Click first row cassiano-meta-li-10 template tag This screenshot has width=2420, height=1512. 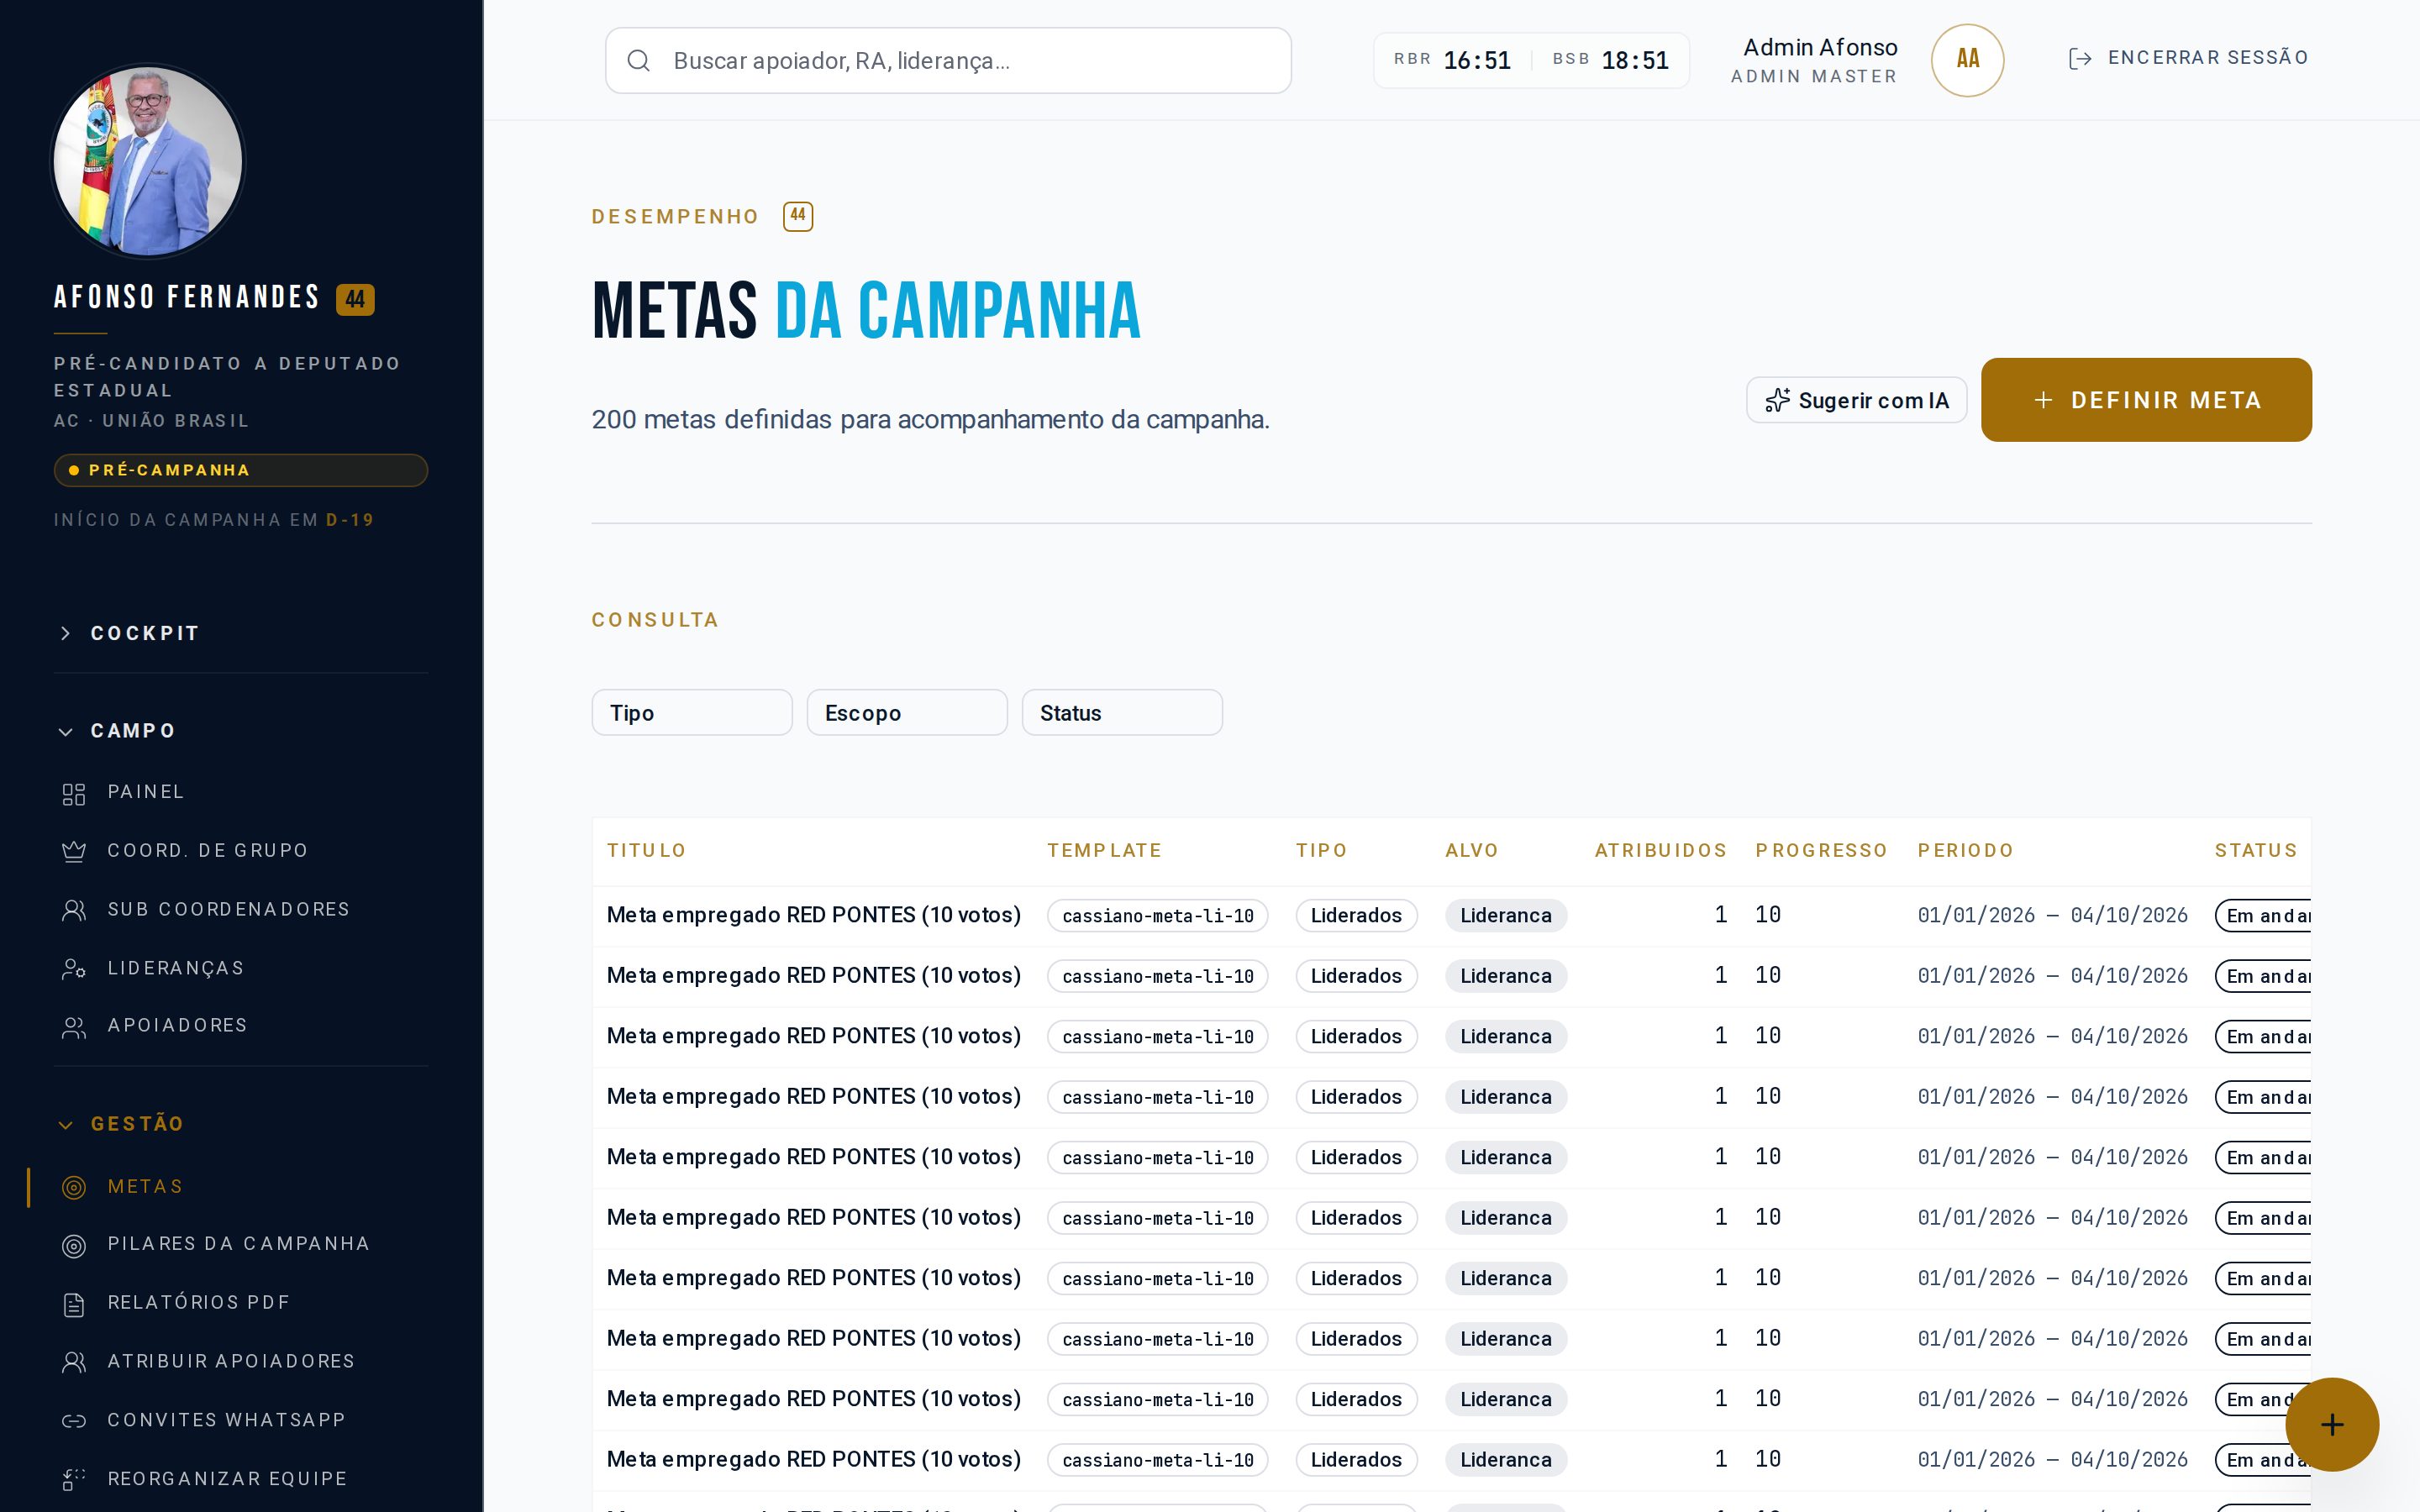[1157, 916]
